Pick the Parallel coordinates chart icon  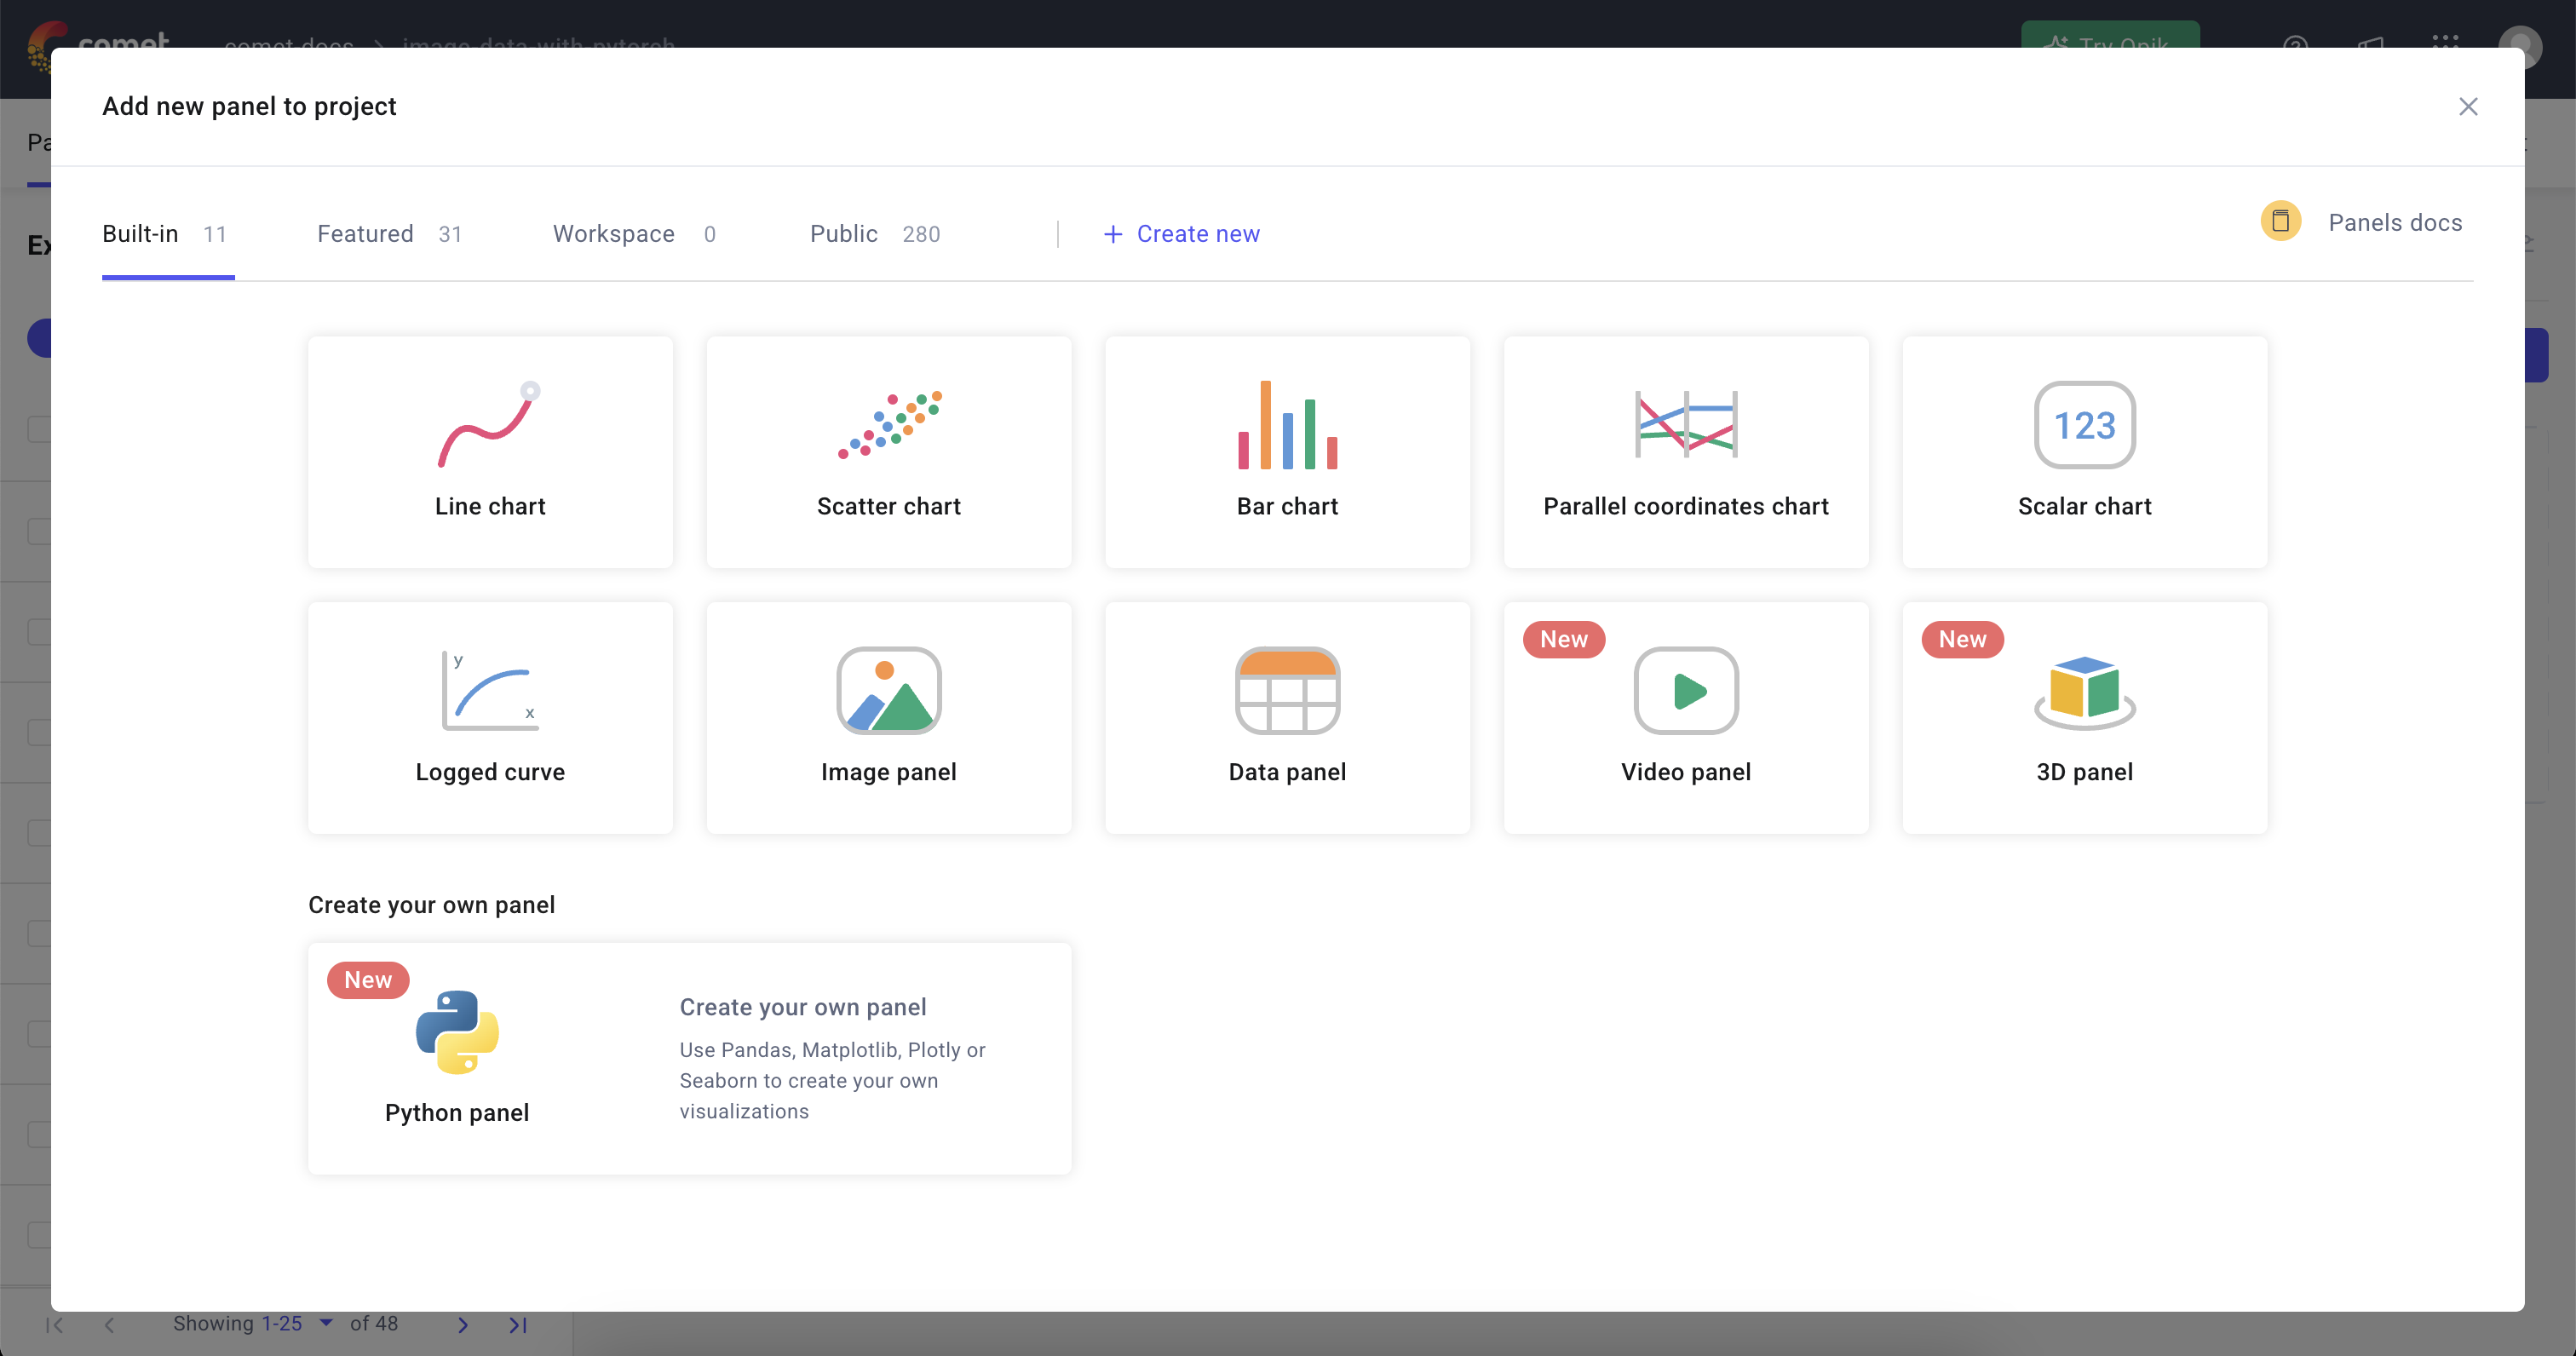tap(1685, 425)
